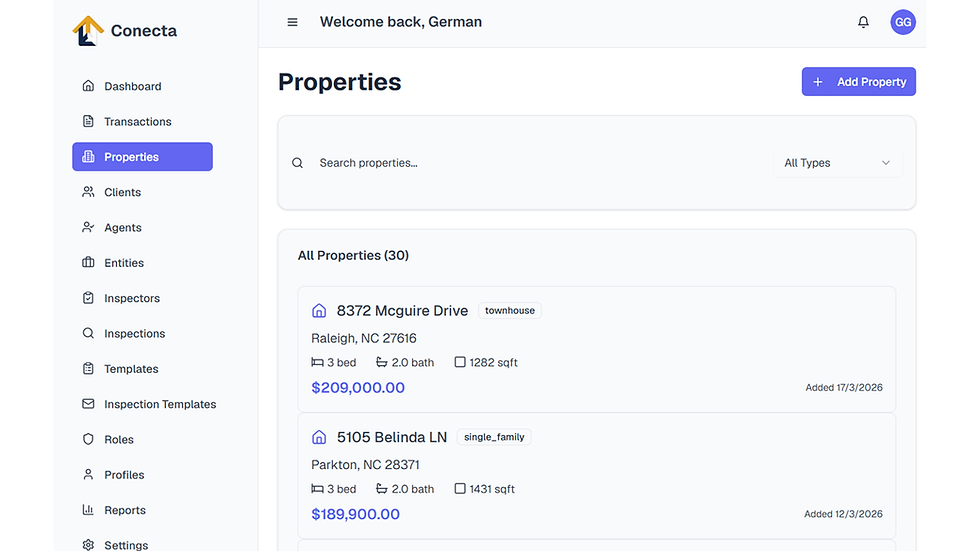Click the Profiles person icon
The height and width of the screenshot is (551, 980).
pyautogui.click(x=88, y=474)
